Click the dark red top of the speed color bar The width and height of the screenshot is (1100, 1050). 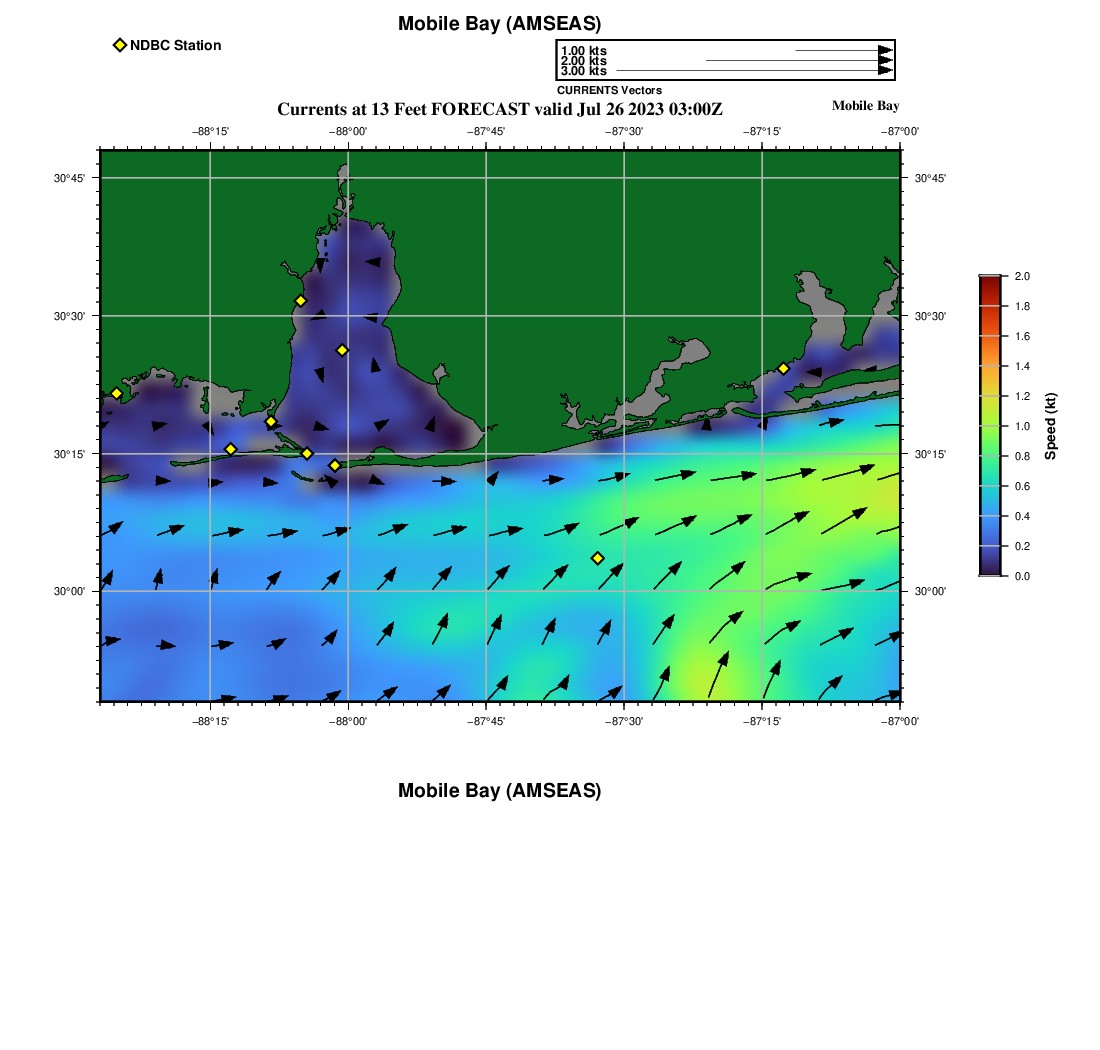[990, 280]
